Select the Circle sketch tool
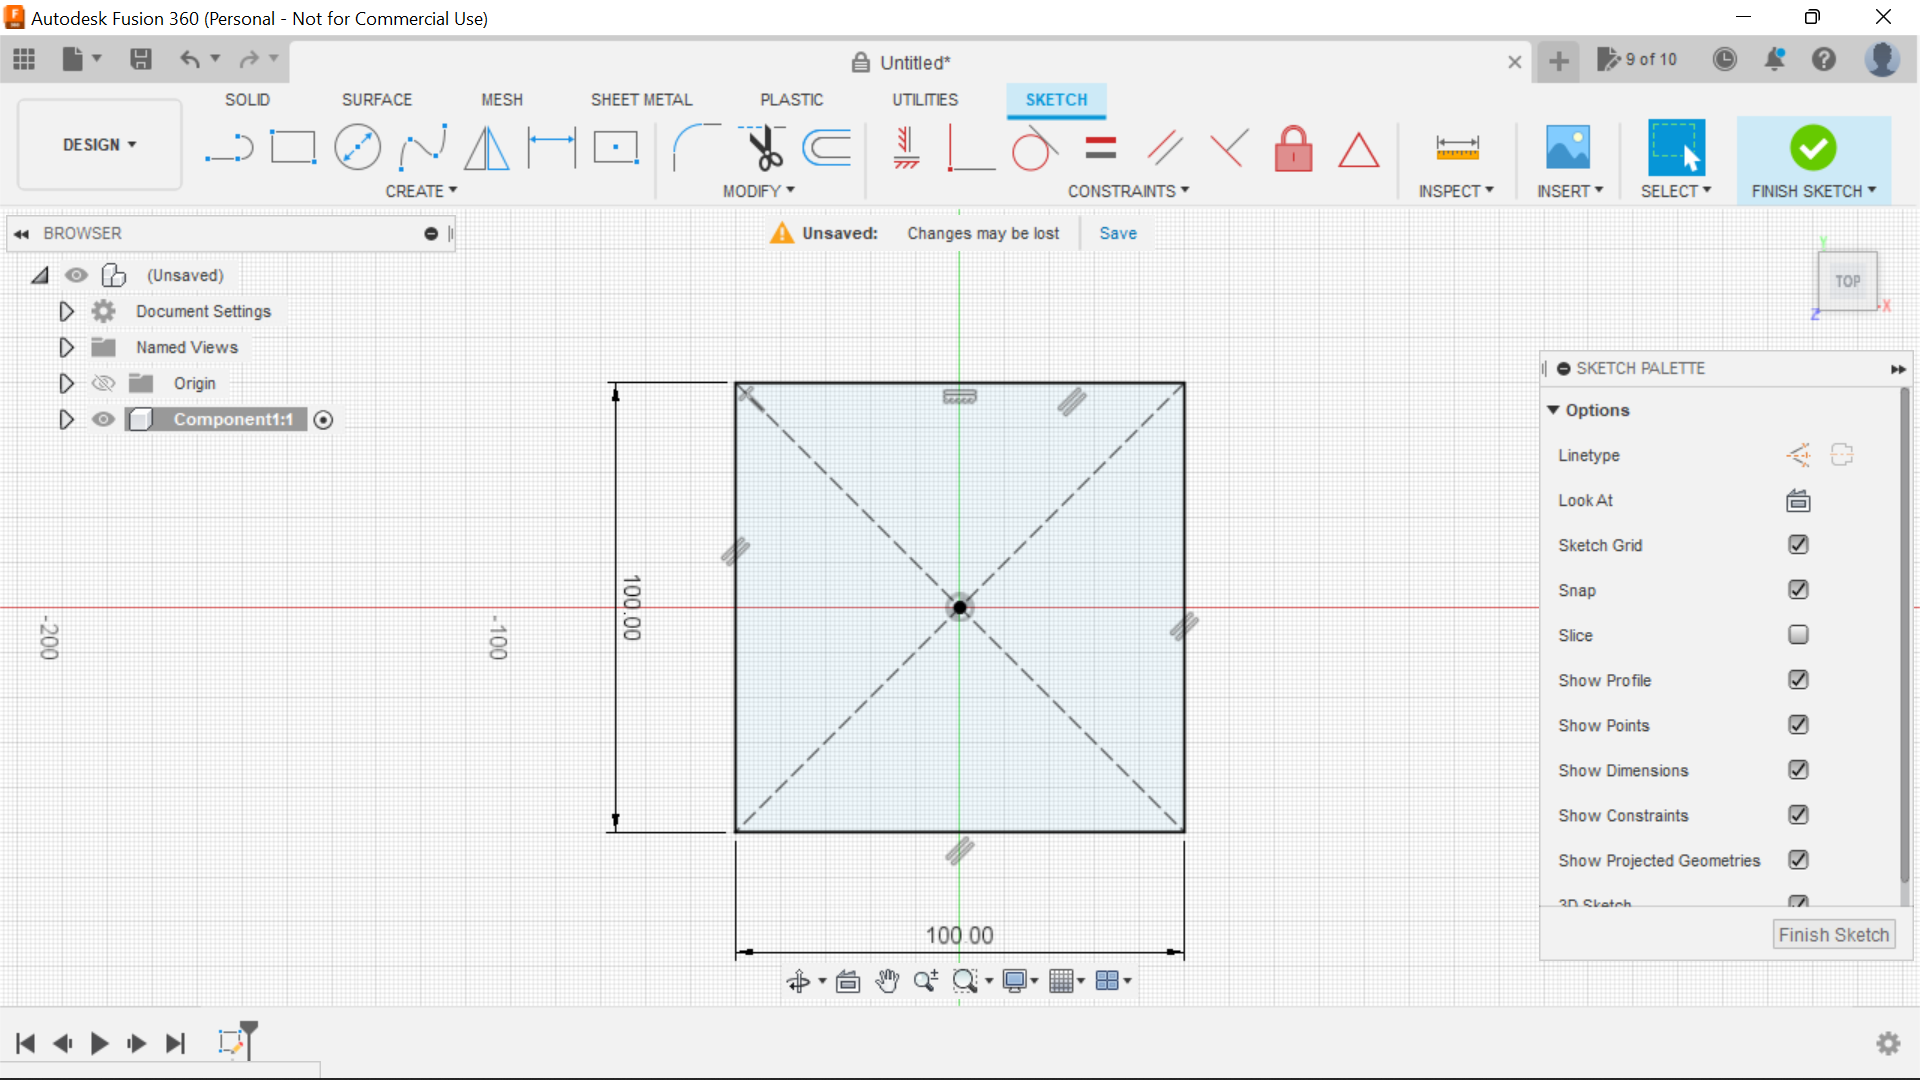This screenshot has height=1080, width=1920. (x=357, y=147)
